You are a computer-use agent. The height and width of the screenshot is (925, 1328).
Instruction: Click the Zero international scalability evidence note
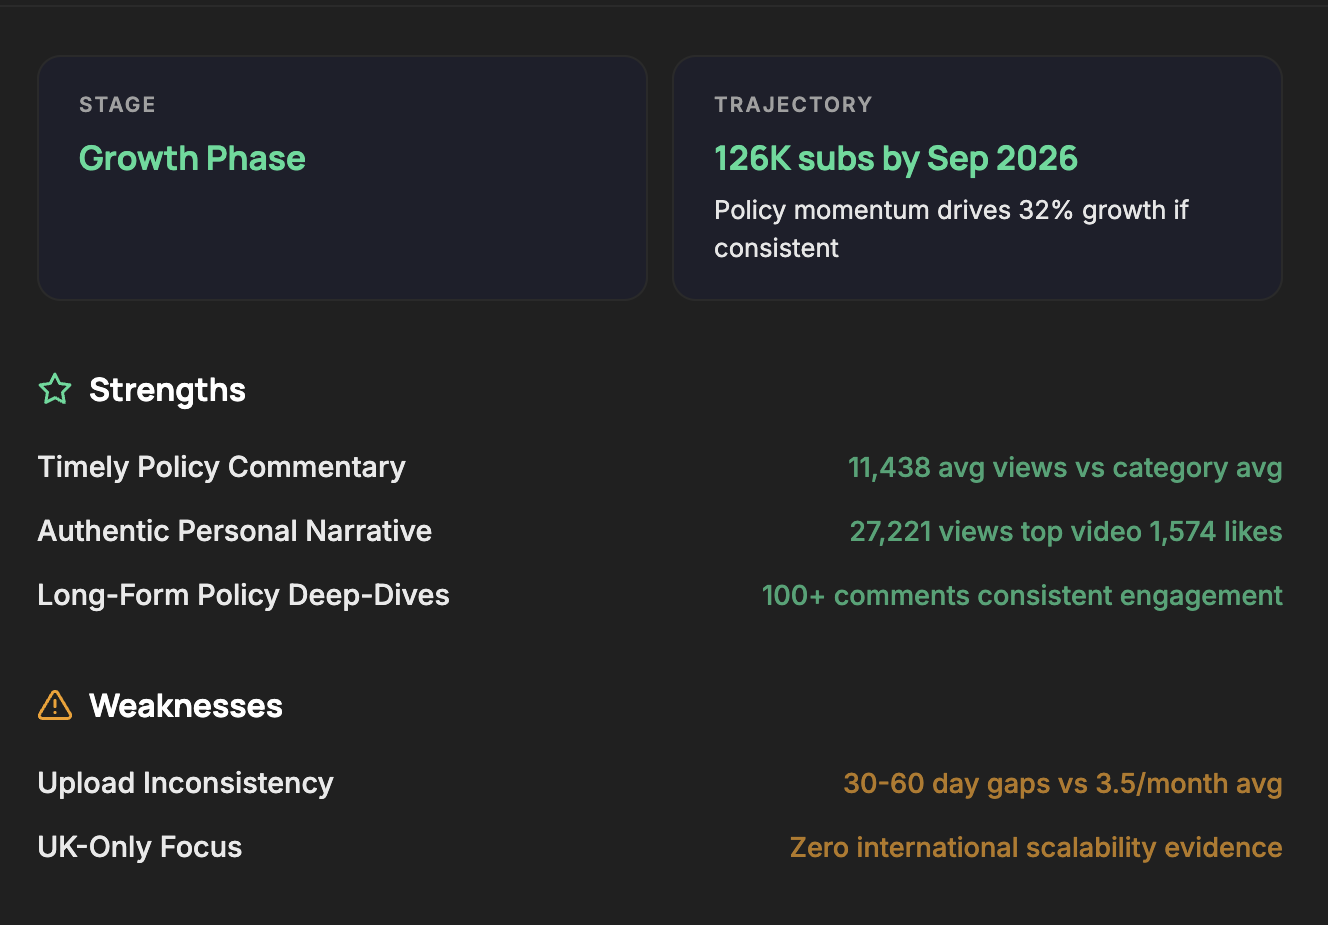(1035, 848)
